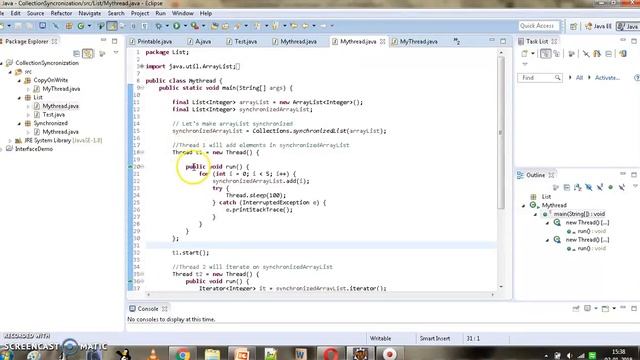This screenshot has width=640, height=360.
Task: Toggle Show Whitespace Characters pilcrow button
Action: pyautogui.click(x=144, y=26)
